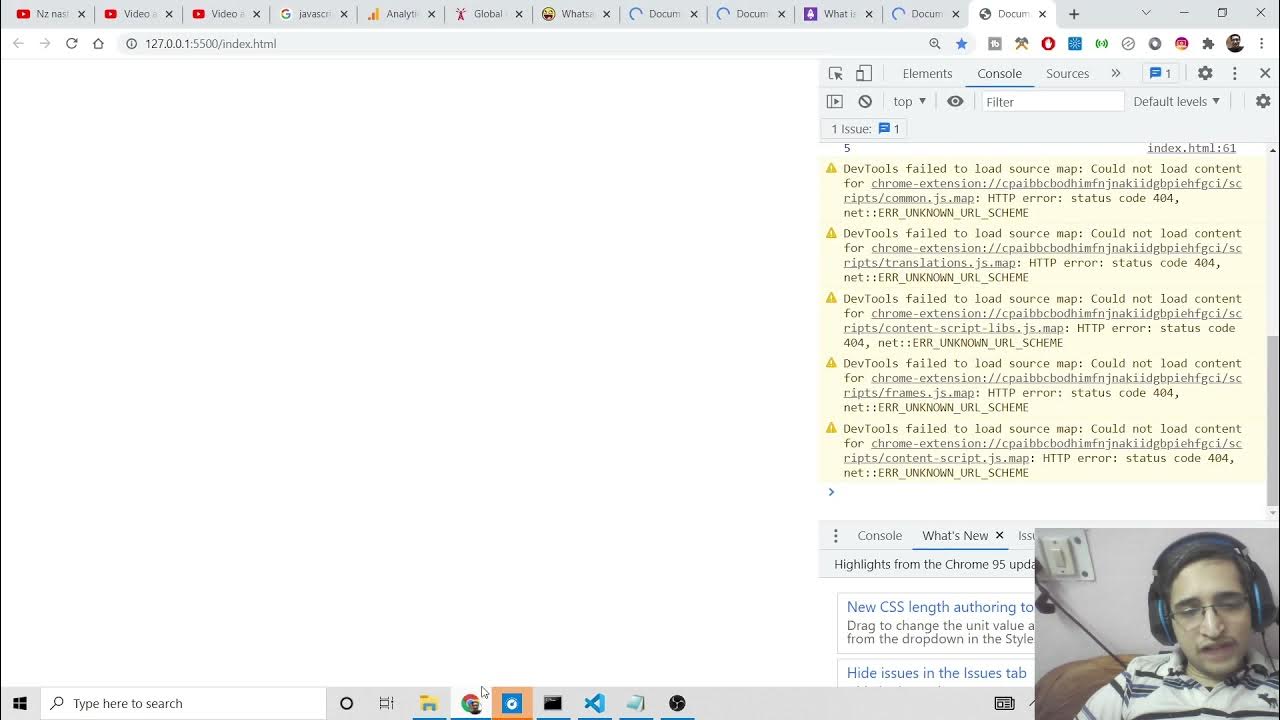Image resolution: width=1280 pixels, height=720 pixels.
Task: Clear the console with the ban icon
Action: tap(865, 101)
